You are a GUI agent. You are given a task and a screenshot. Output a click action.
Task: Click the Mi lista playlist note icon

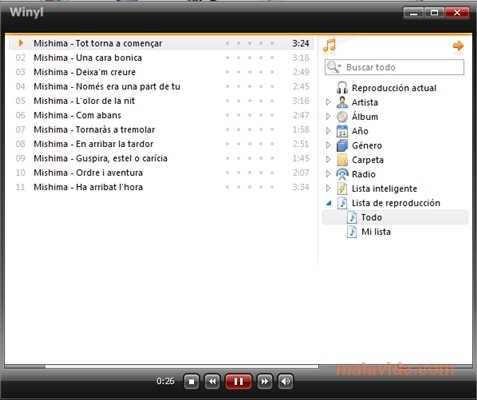click(352, 232)
